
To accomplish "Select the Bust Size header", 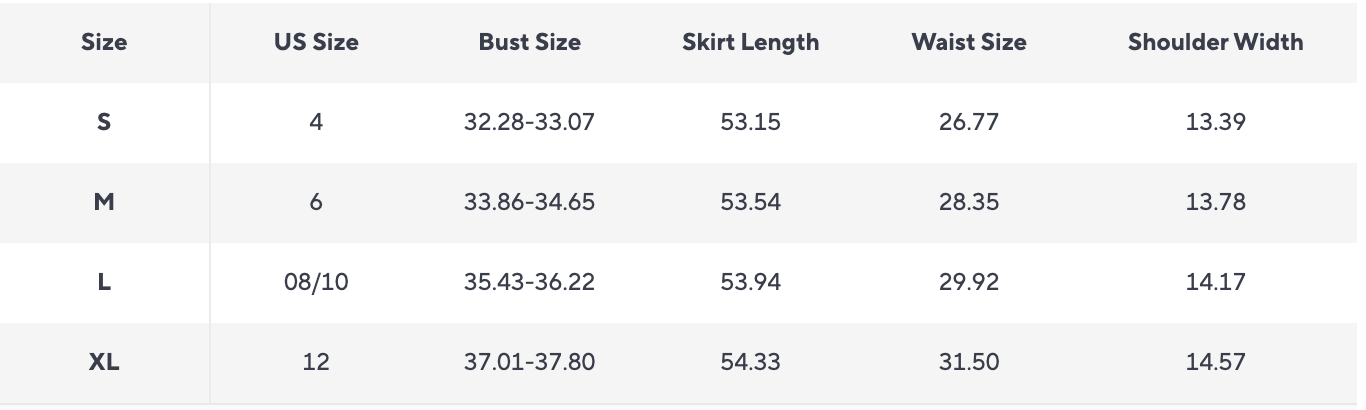I will coord(529,42).
